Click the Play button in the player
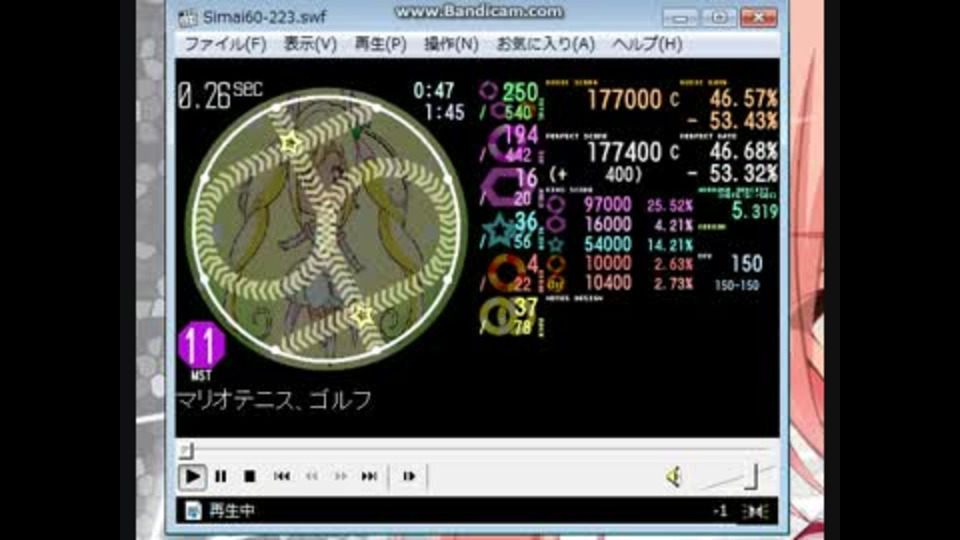 pyautogui.click(x=192, y=476)
